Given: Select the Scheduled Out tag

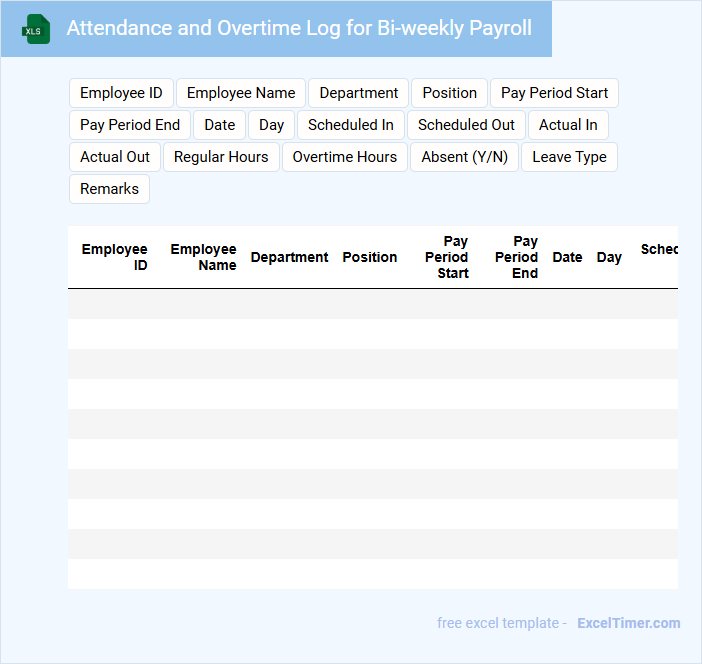Looking at the screenshot, I should point(466,125).
